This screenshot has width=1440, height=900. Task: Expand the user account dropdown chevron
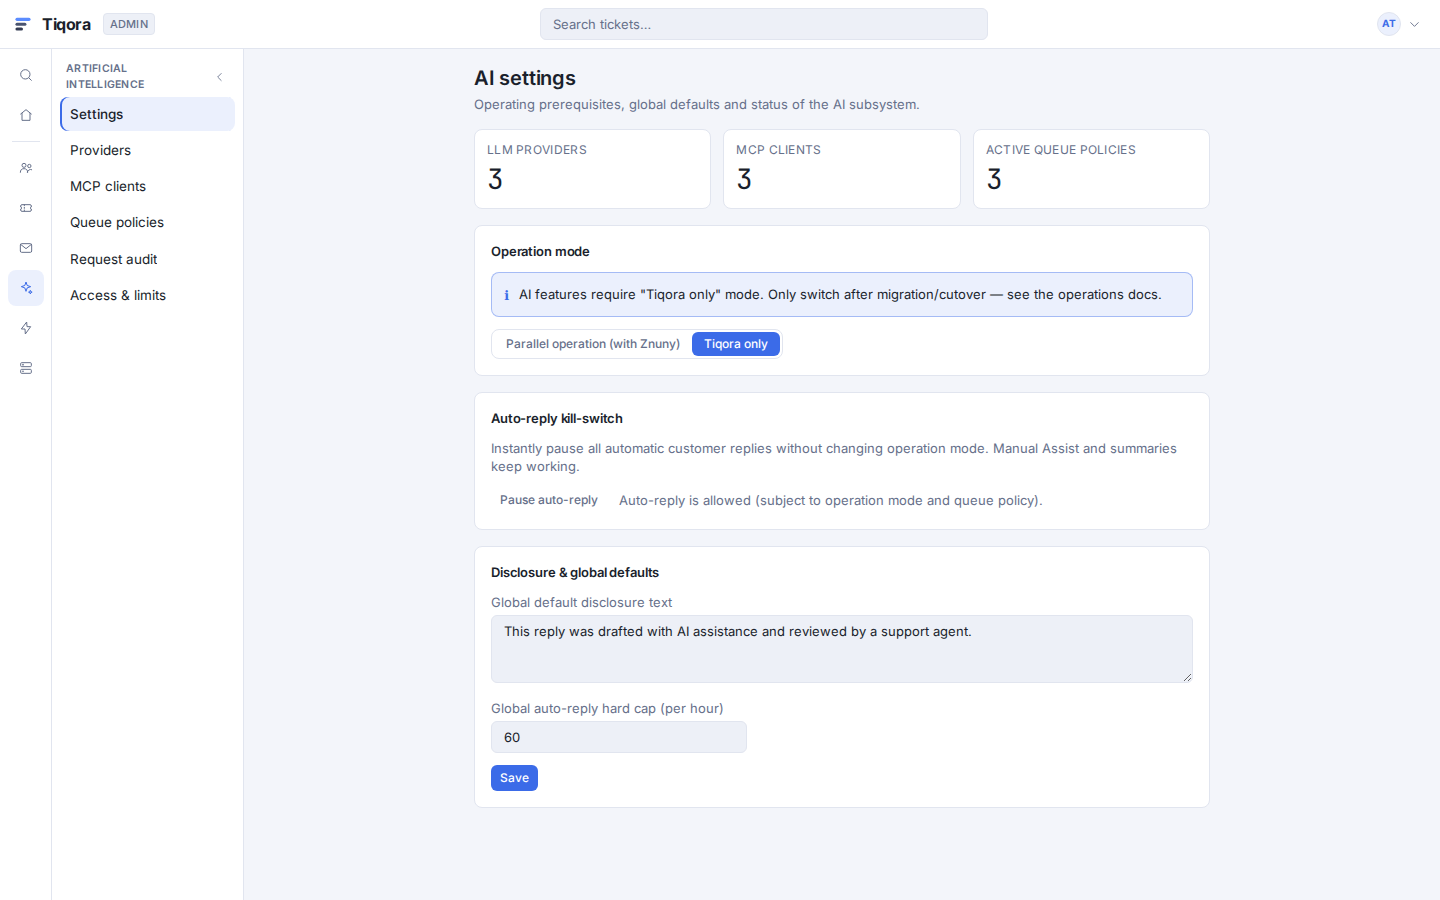point(1414,24)
